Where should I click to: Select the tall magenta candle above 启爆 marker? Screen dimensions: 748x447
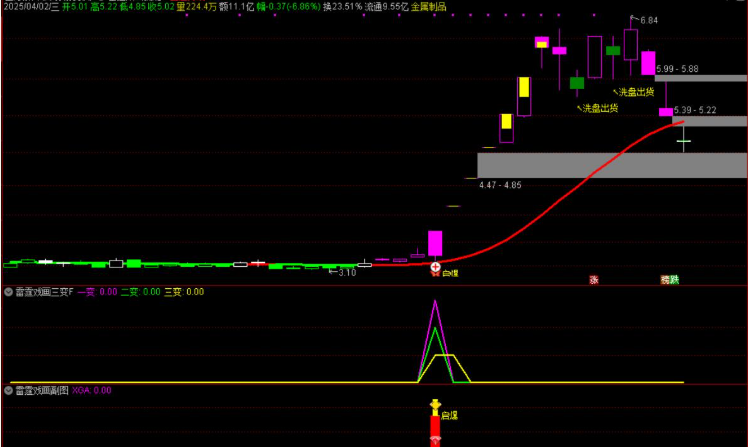pyautogui.click(x=435, y=243)
